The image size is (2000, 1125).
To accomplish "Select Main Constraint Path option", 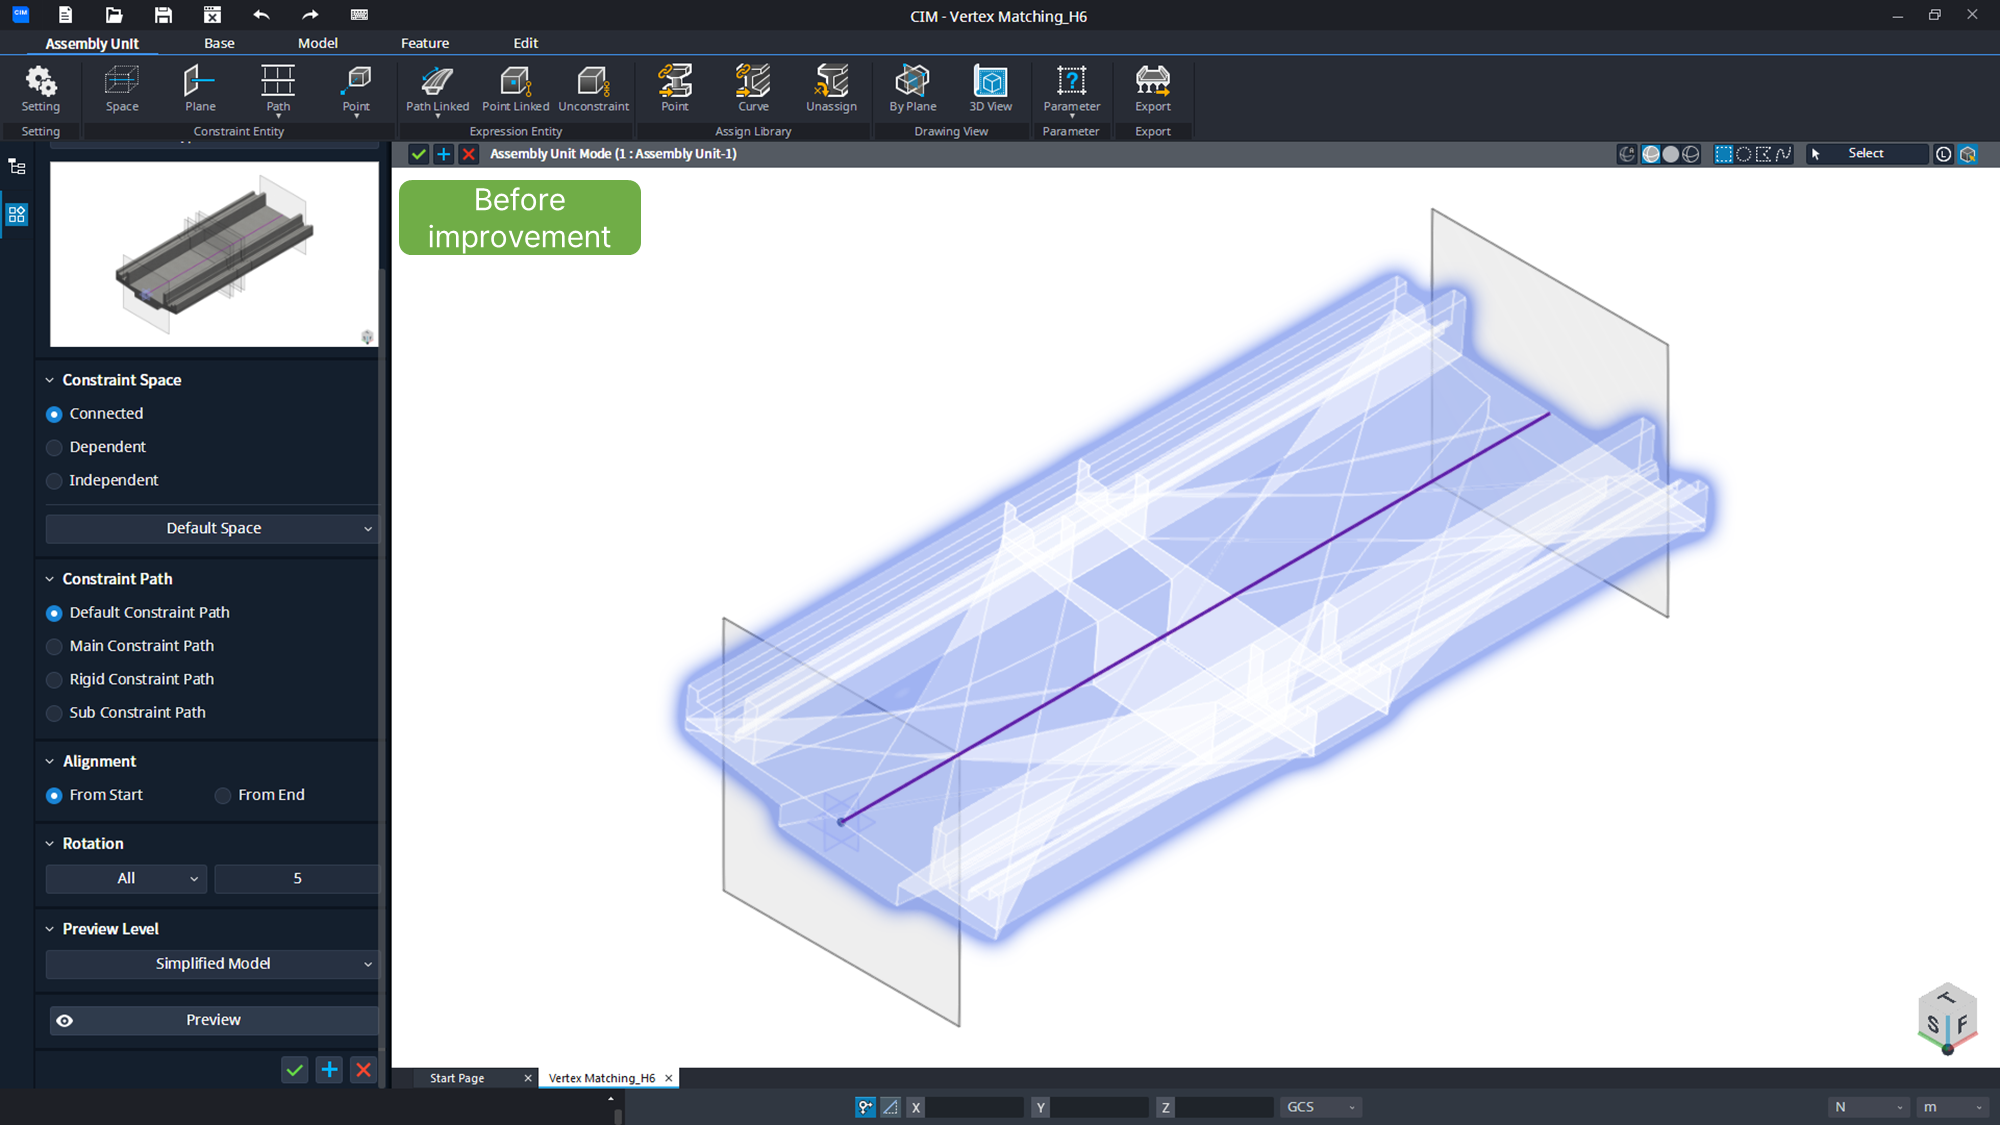I will pos(54,646).
